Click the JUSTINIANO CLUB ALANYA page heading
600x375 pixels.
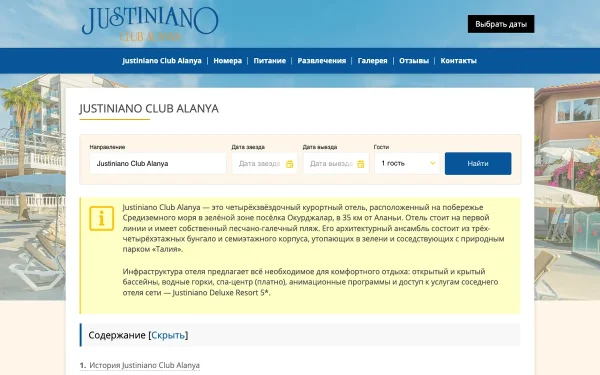click(x=149, y=109)
